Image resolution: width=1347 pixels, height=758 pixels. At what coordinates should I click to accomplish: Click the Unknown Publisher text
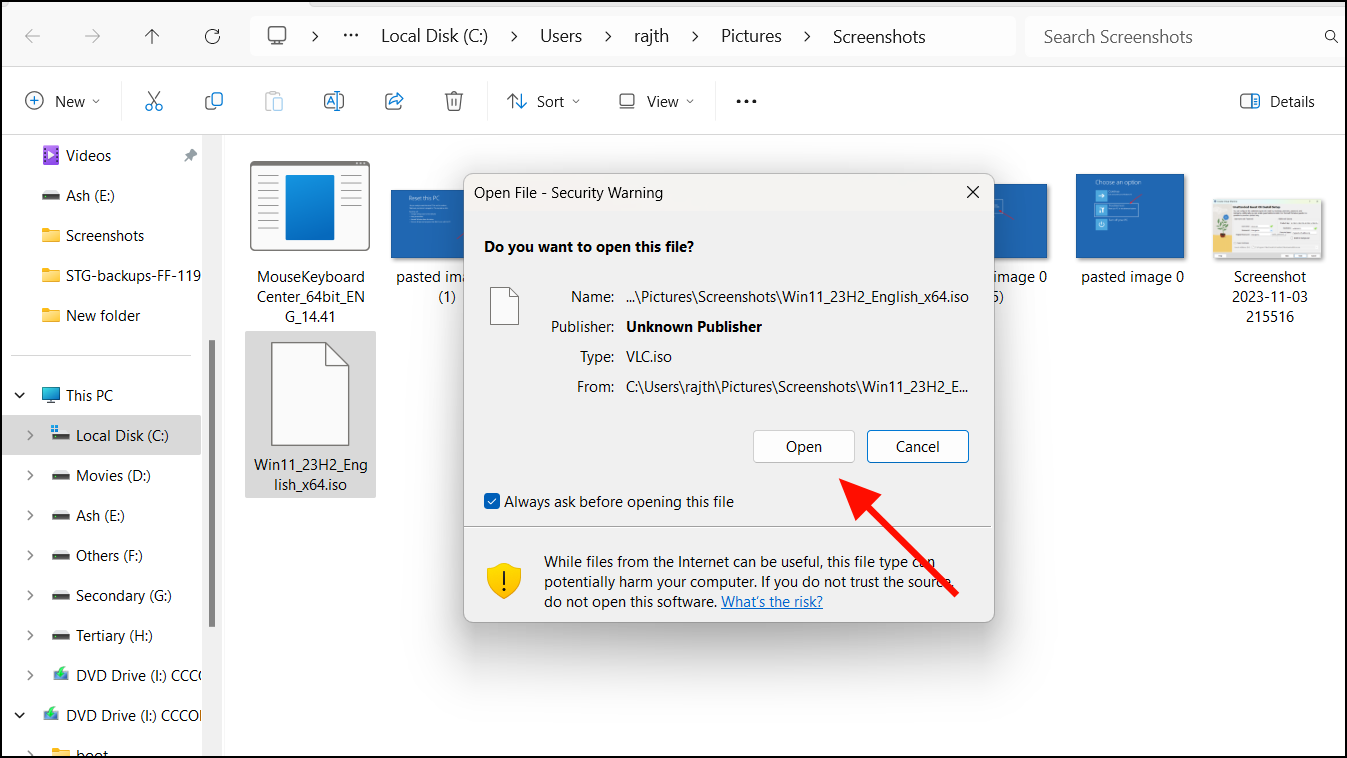[694, 327]
